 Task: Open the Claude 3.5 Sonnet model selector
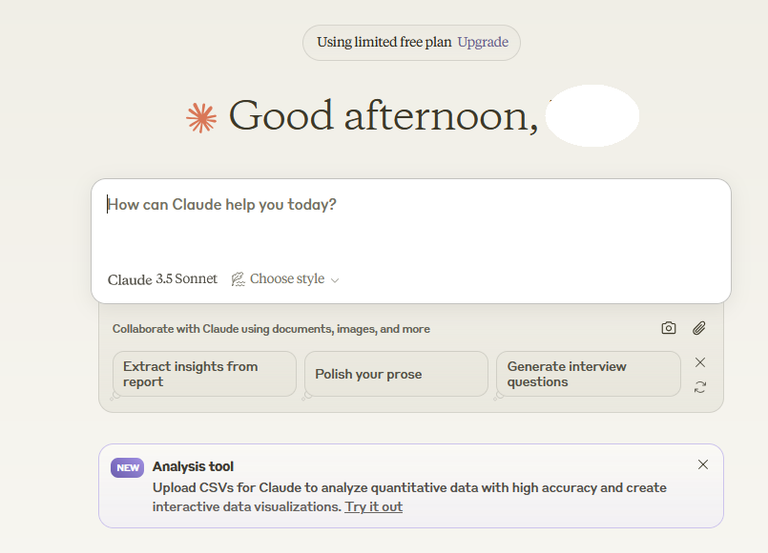click(x=162, y=279)
